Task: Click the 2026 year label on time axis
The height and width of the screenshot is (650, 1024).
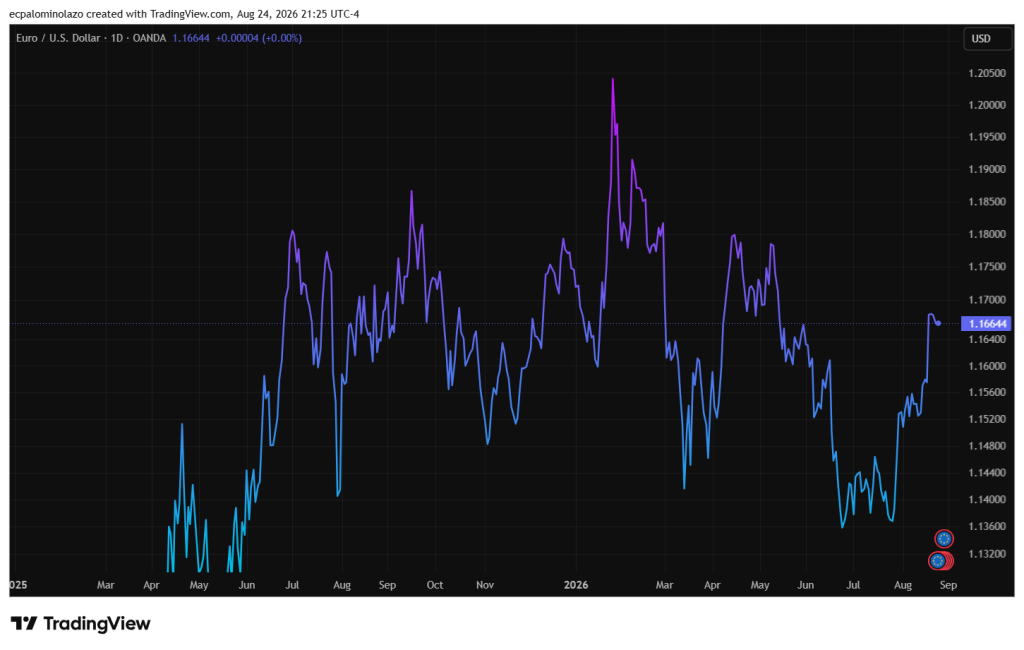Action: point(576,585)
